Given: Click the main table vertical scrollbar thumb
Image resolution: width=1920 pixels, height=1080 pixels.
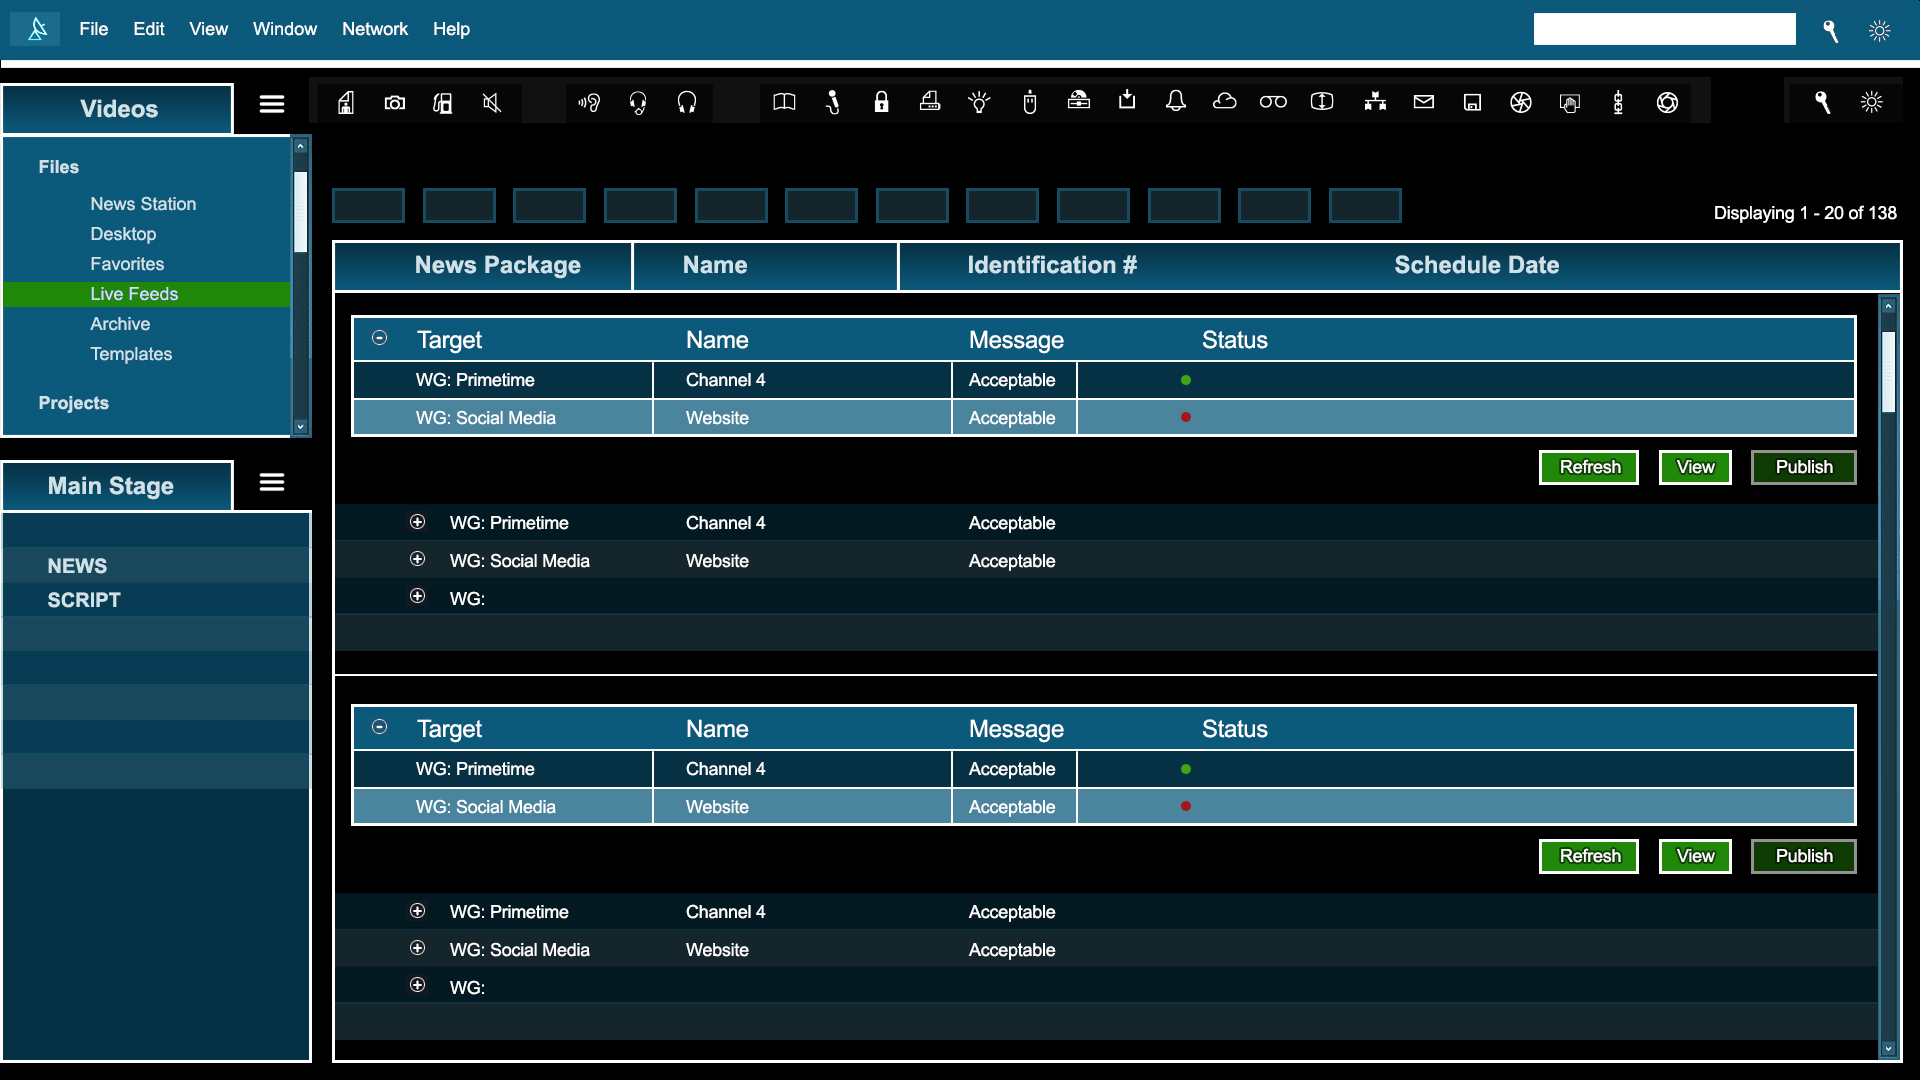Looking at the screenshot, I should click(x=1888, y=371).
